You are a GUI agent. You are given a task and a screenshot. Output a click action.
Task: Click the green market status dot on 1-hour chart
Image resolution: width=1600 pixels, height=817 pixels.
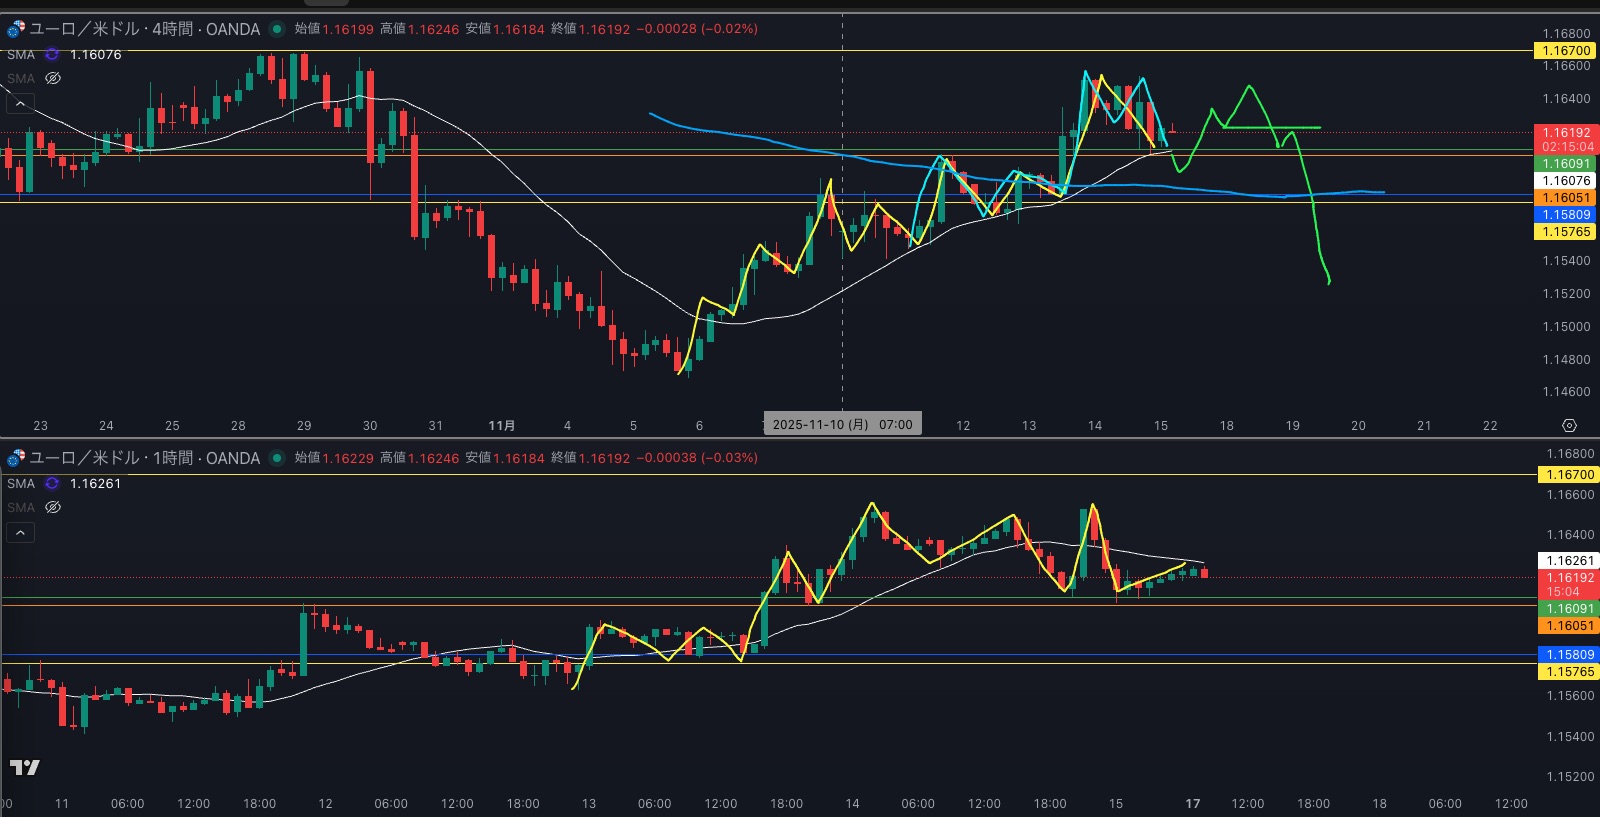[277, 458]
